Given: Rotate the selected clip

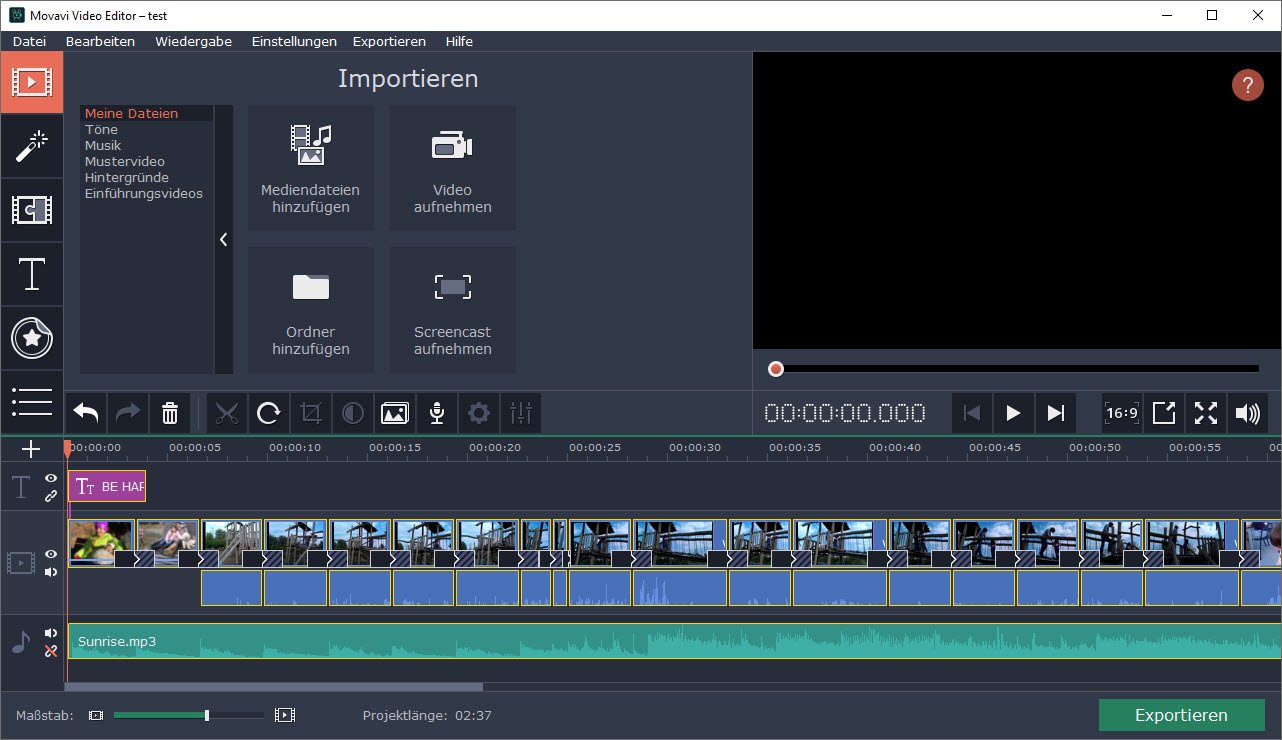Looking at the screenshot, I should 269,413.
